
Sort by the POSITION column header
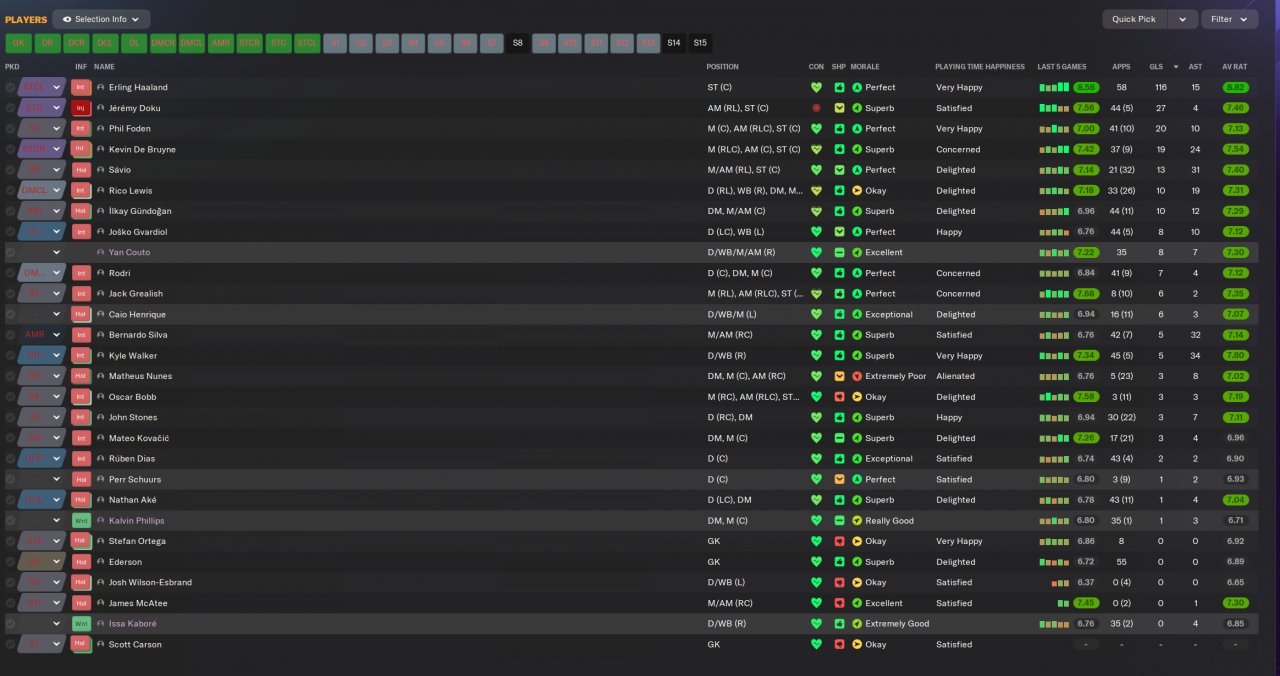pyautogui.click(x=723, y=67)
